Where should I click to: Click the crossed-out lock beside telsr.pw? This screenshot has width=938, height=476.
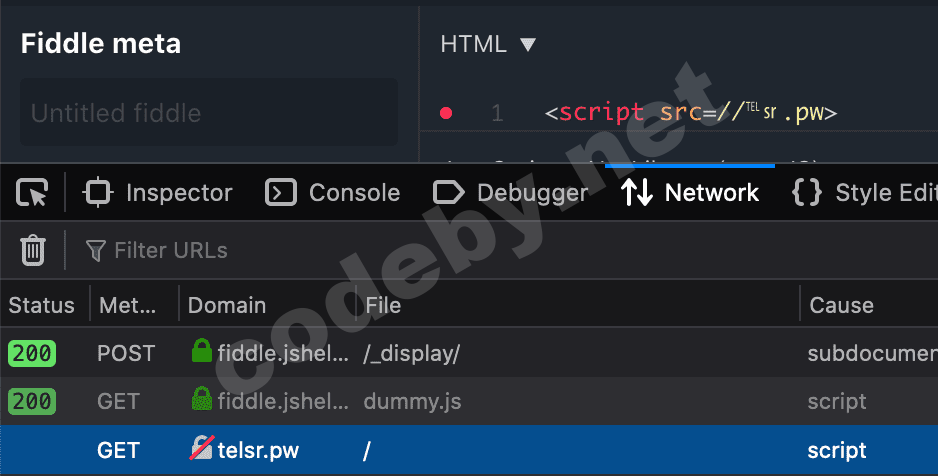tap(202, 448)
